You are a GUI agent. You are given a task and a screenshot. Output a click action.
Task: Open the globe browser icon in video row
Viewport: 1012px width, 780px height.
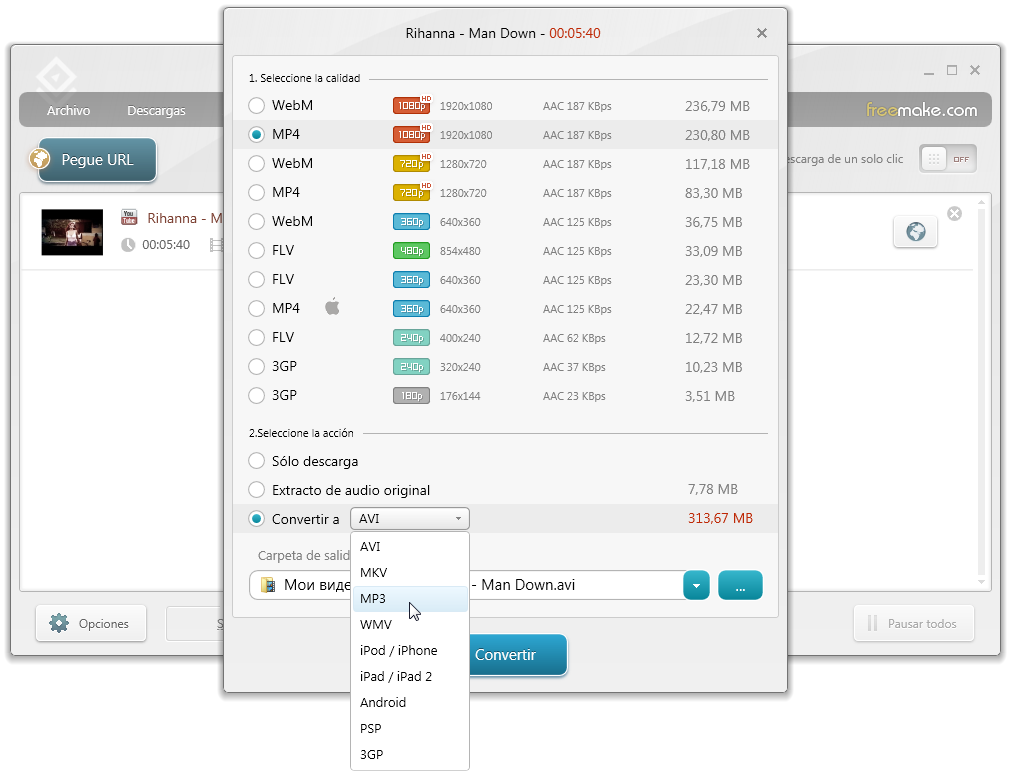915,232
